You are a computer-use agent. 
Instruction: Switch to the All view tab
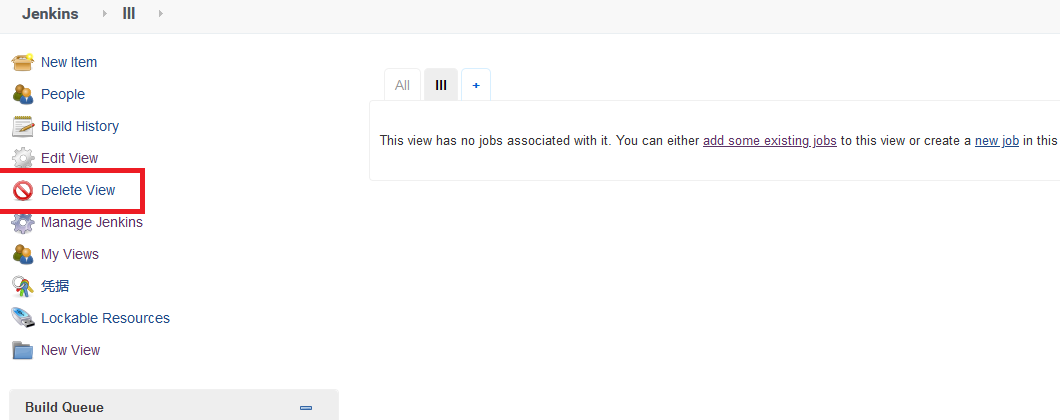pos(402,85)
